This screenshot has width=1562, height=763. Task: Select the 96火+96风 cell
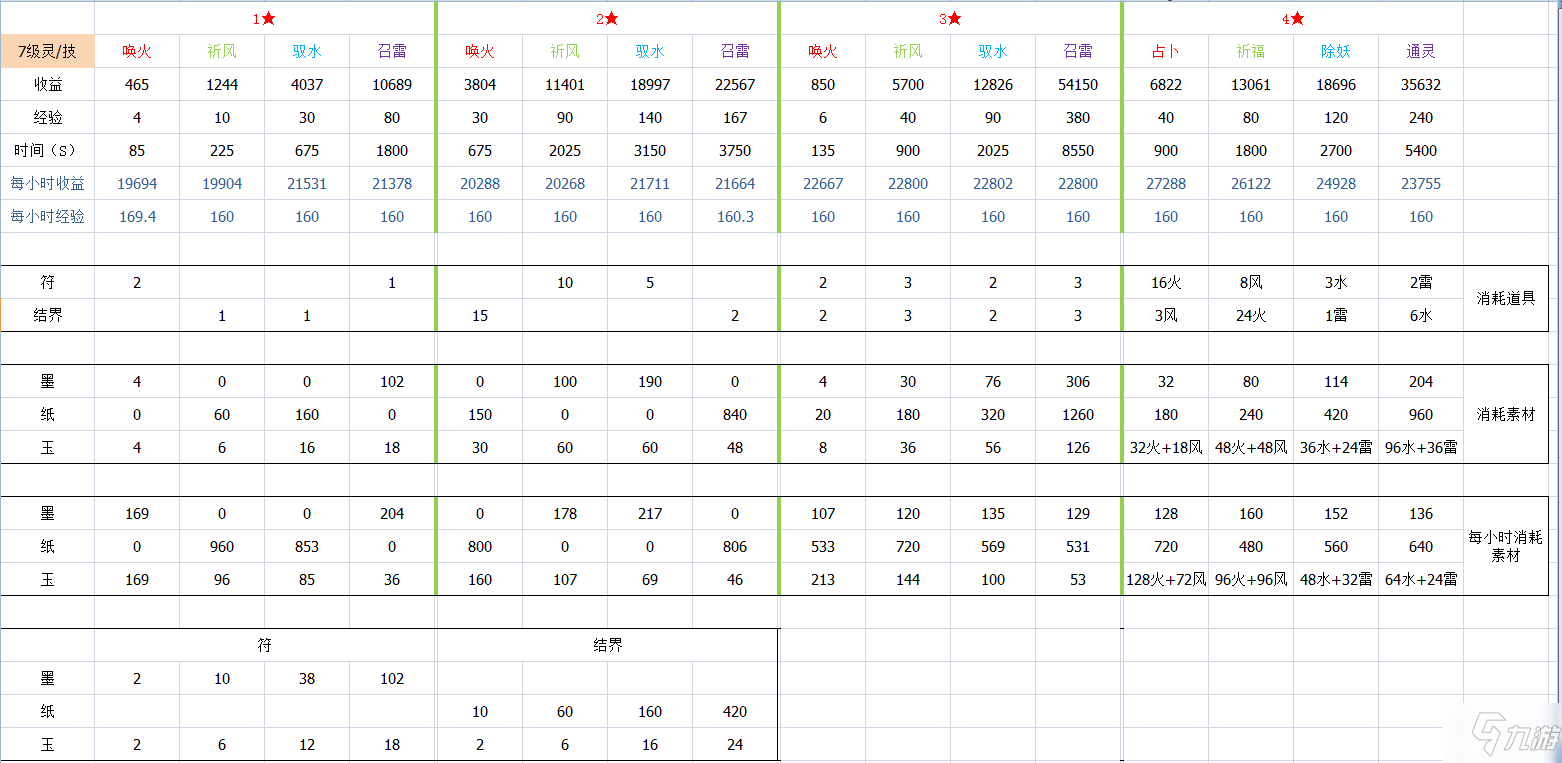pos(1251,580)
